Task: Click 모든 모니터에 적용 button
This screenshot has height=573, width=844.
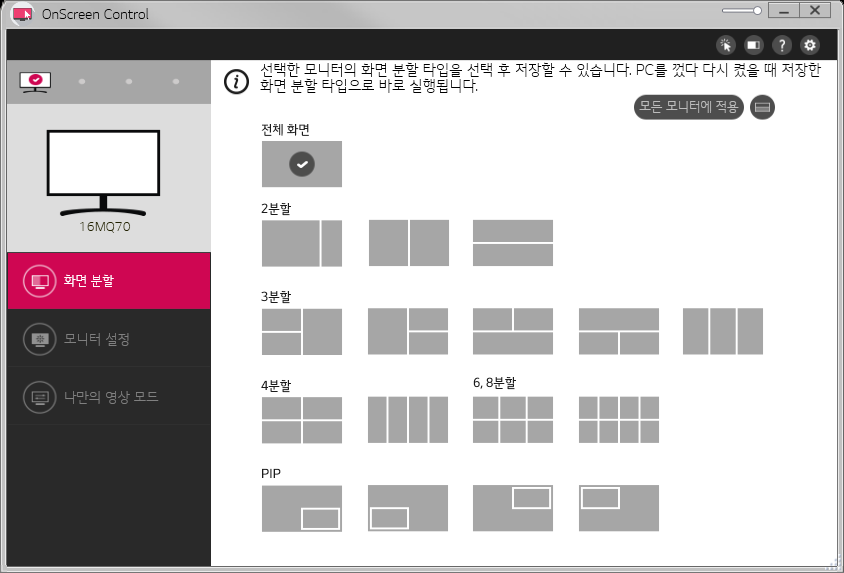Action: (688, 107)
